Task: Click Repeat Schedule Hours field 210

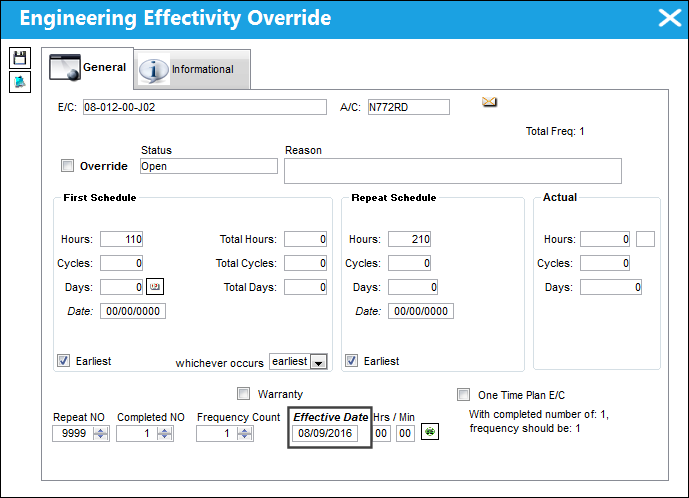Action: pos(410,239)
